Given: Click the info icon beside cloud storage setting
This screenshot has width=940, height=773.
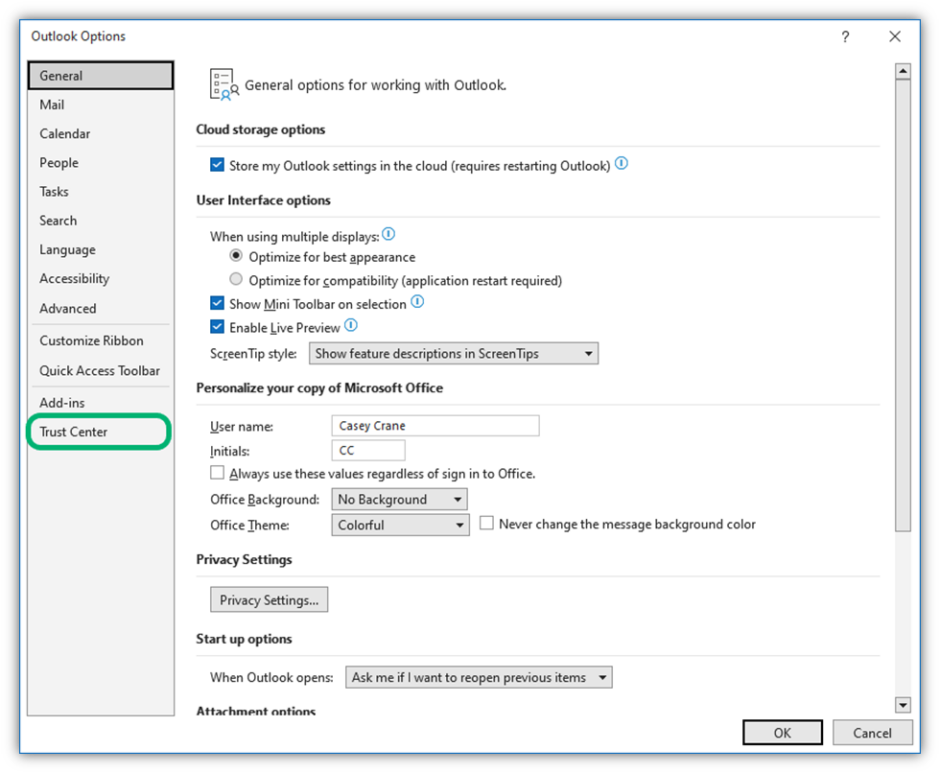Looking at the screenshot, I should [x=621, y=165].
